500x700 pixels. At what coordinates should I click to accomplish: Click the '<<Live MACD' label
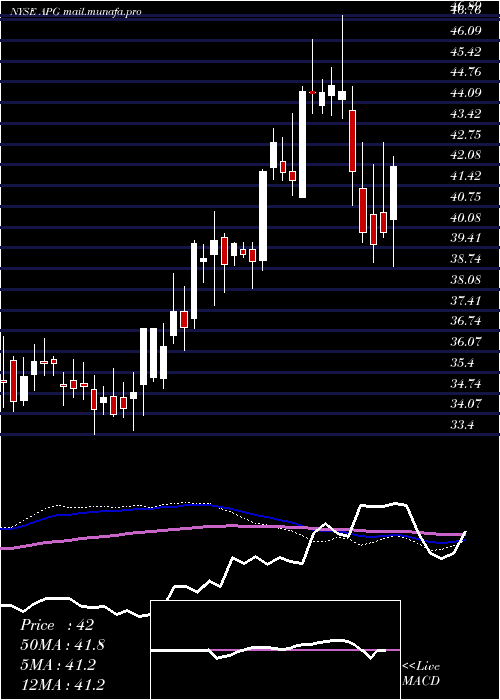(x=421, y=674)
